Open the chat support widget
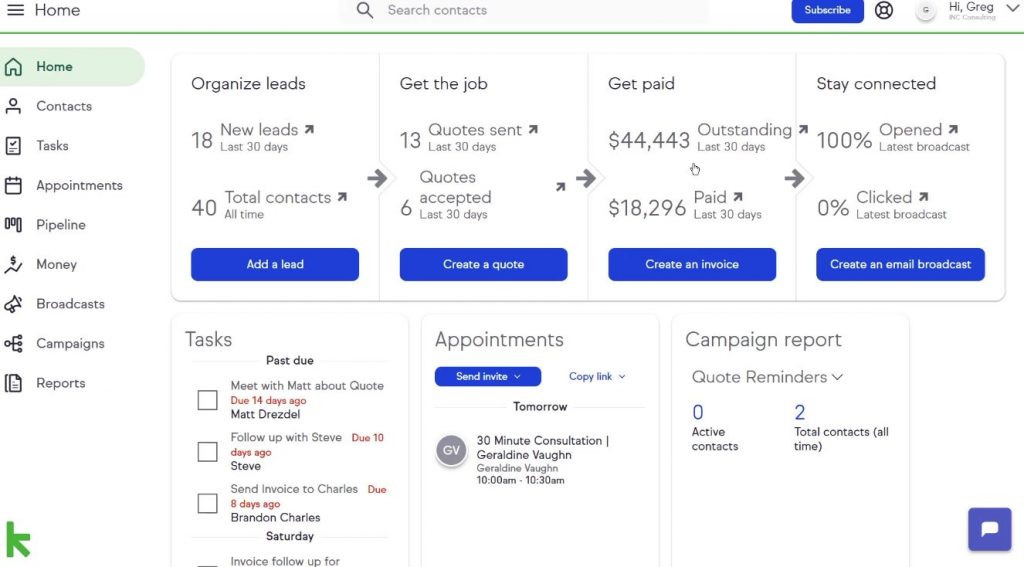 point(989,528)
